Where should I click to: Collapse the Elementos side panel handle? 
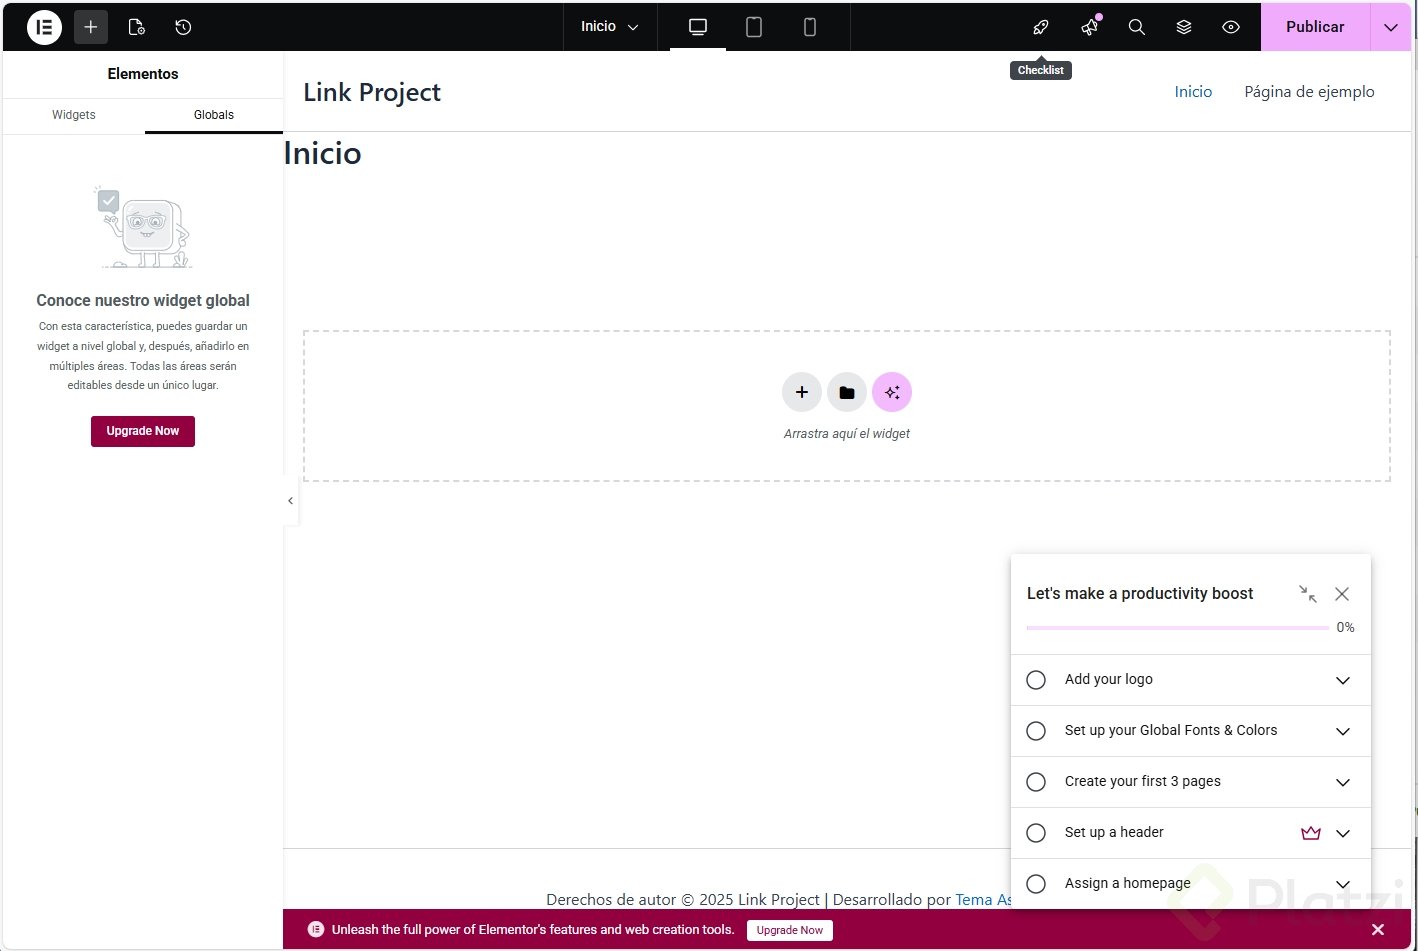(290, 501)
